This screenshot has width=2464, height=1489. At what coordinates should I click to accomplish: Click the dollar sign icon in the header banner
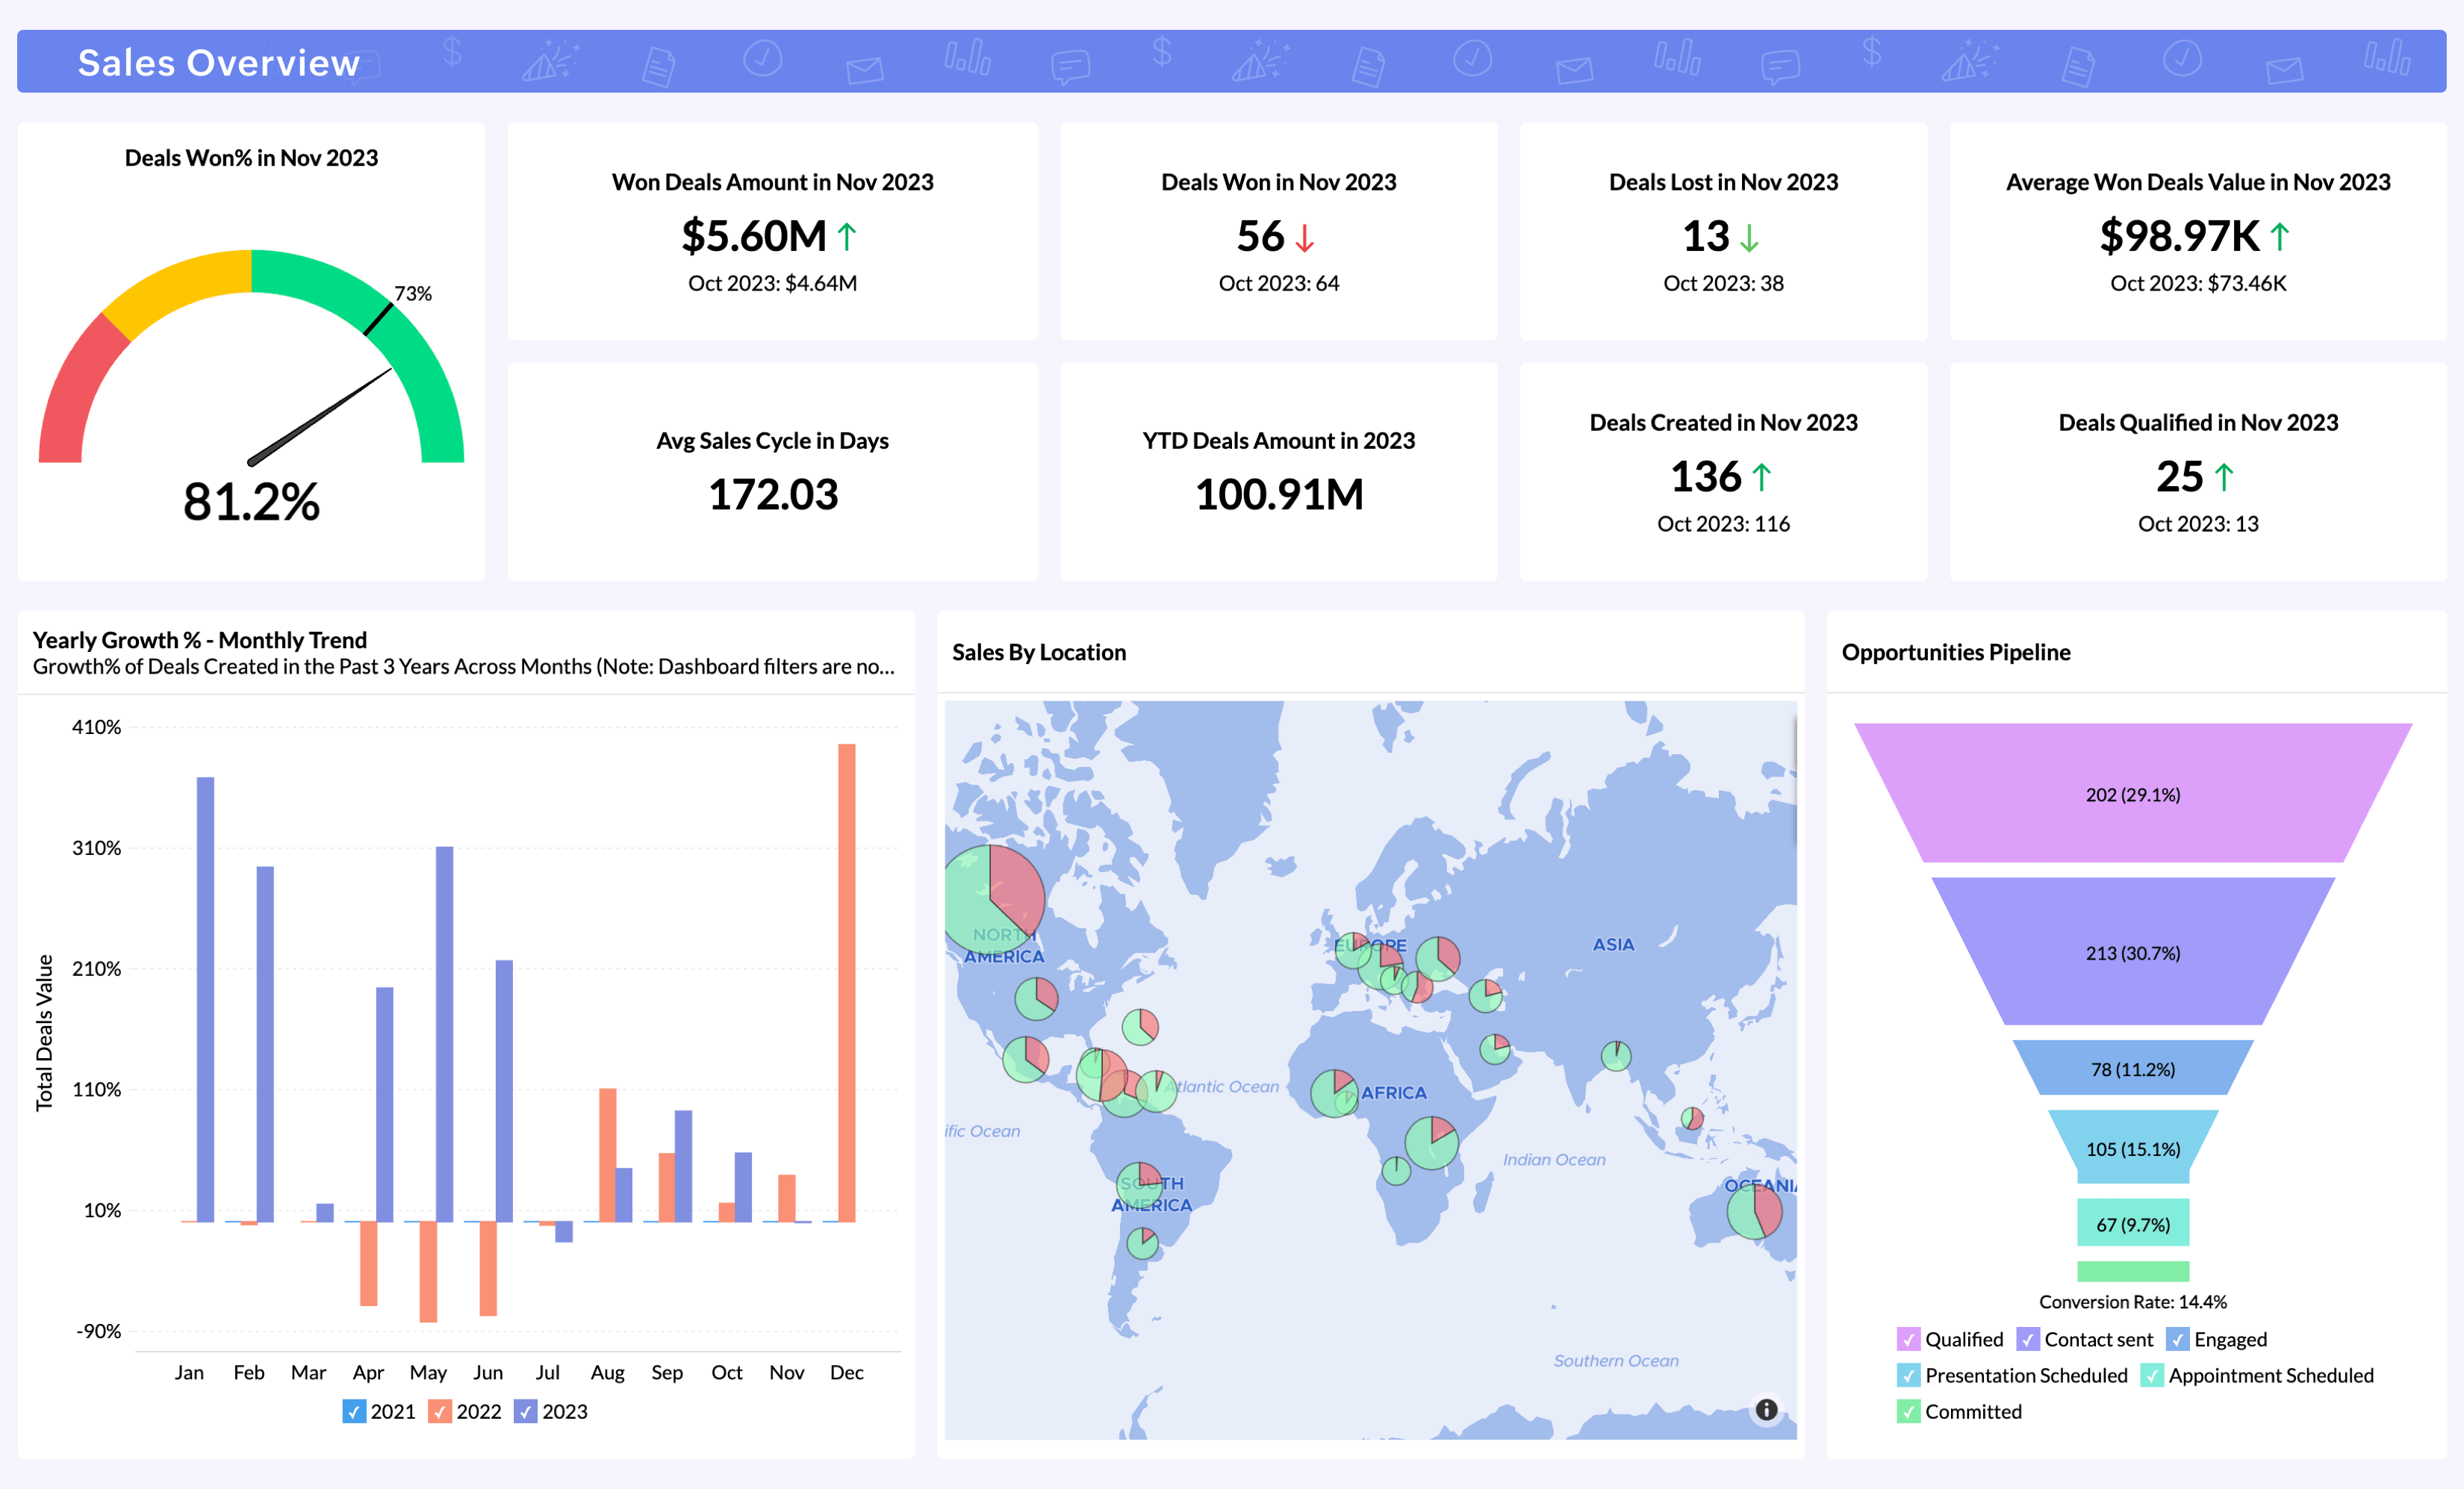[x=452, y=56]
